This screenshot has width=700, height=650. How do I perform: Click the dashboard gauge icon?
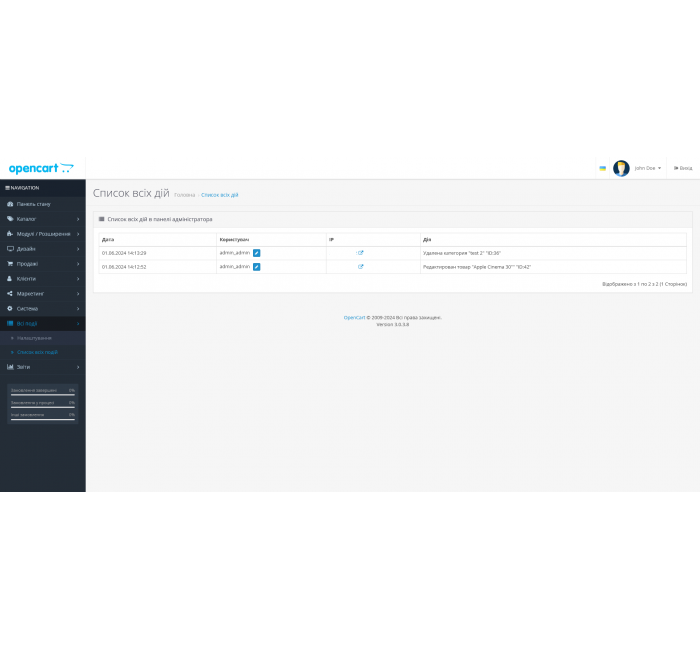pyautogui.click(x=10, y=204)
